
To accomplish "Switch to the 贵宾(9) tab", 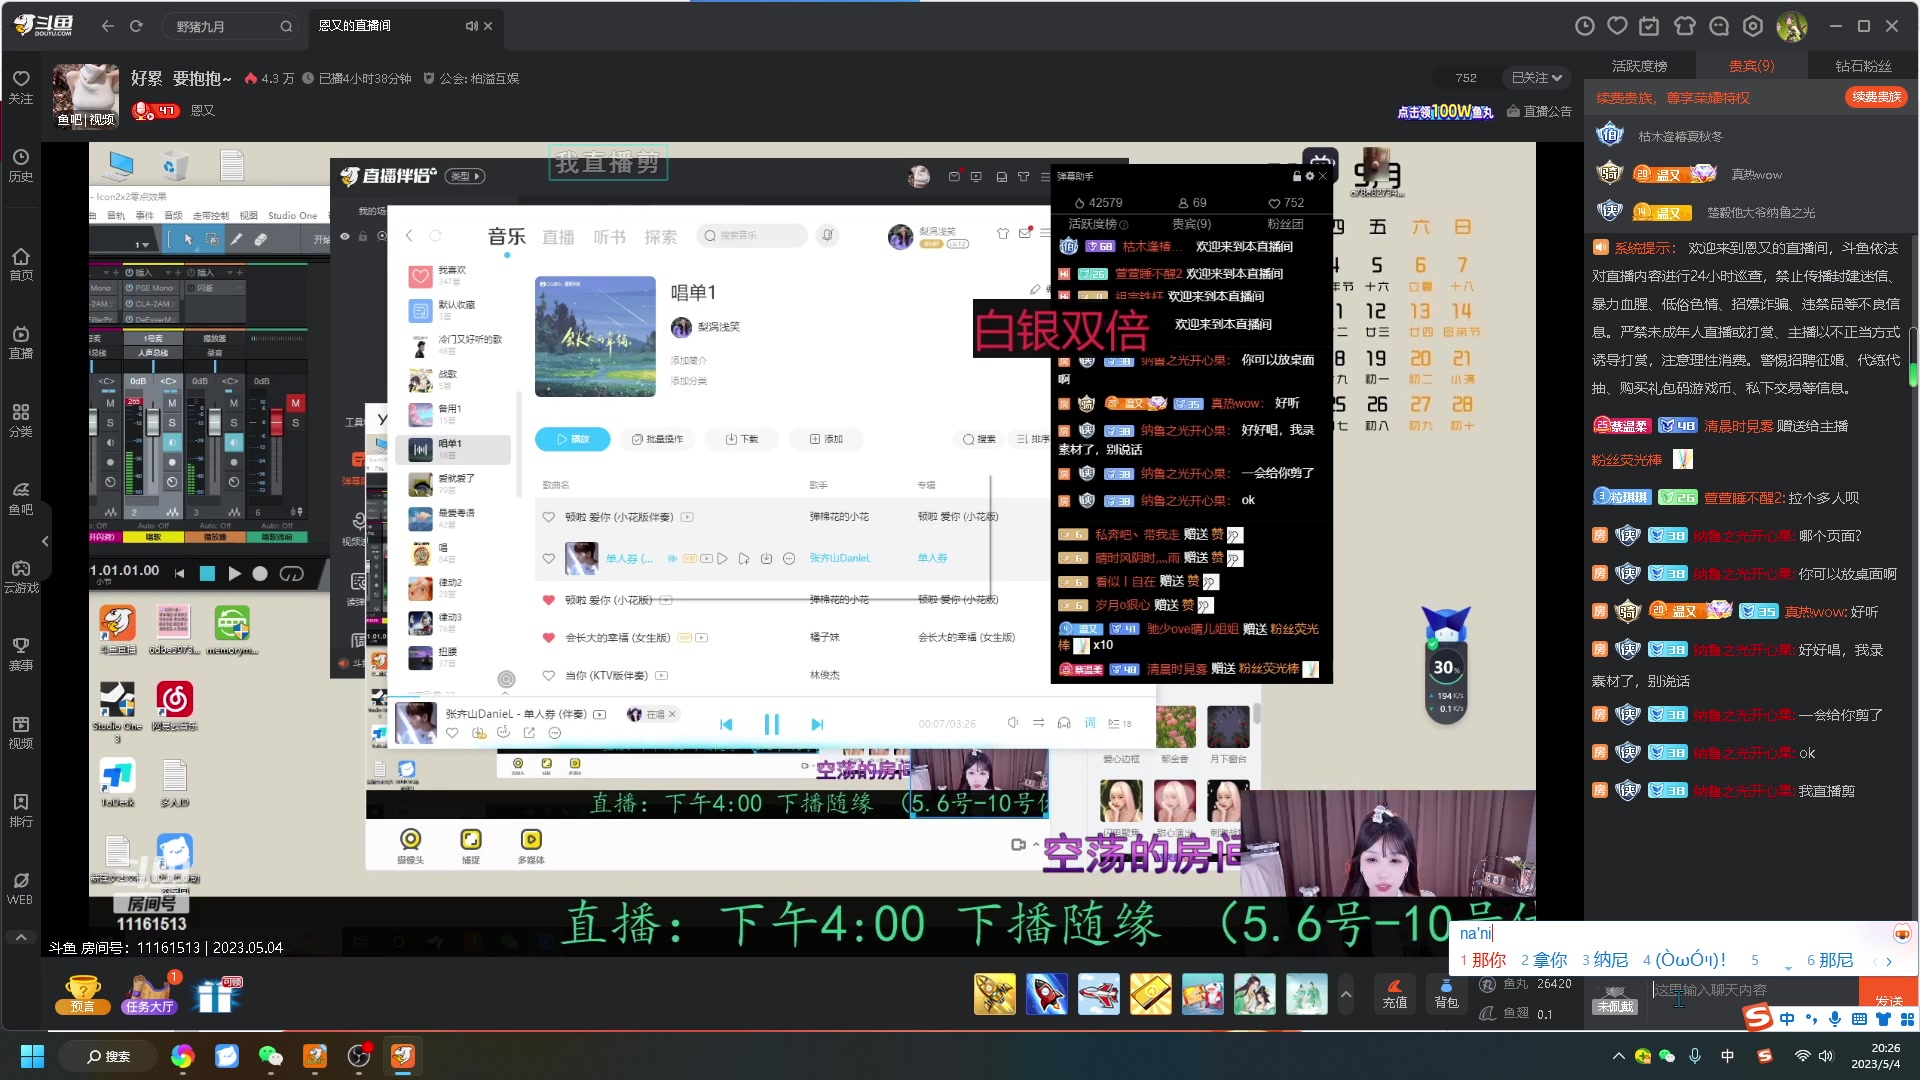I will [x=1752, y=66].
